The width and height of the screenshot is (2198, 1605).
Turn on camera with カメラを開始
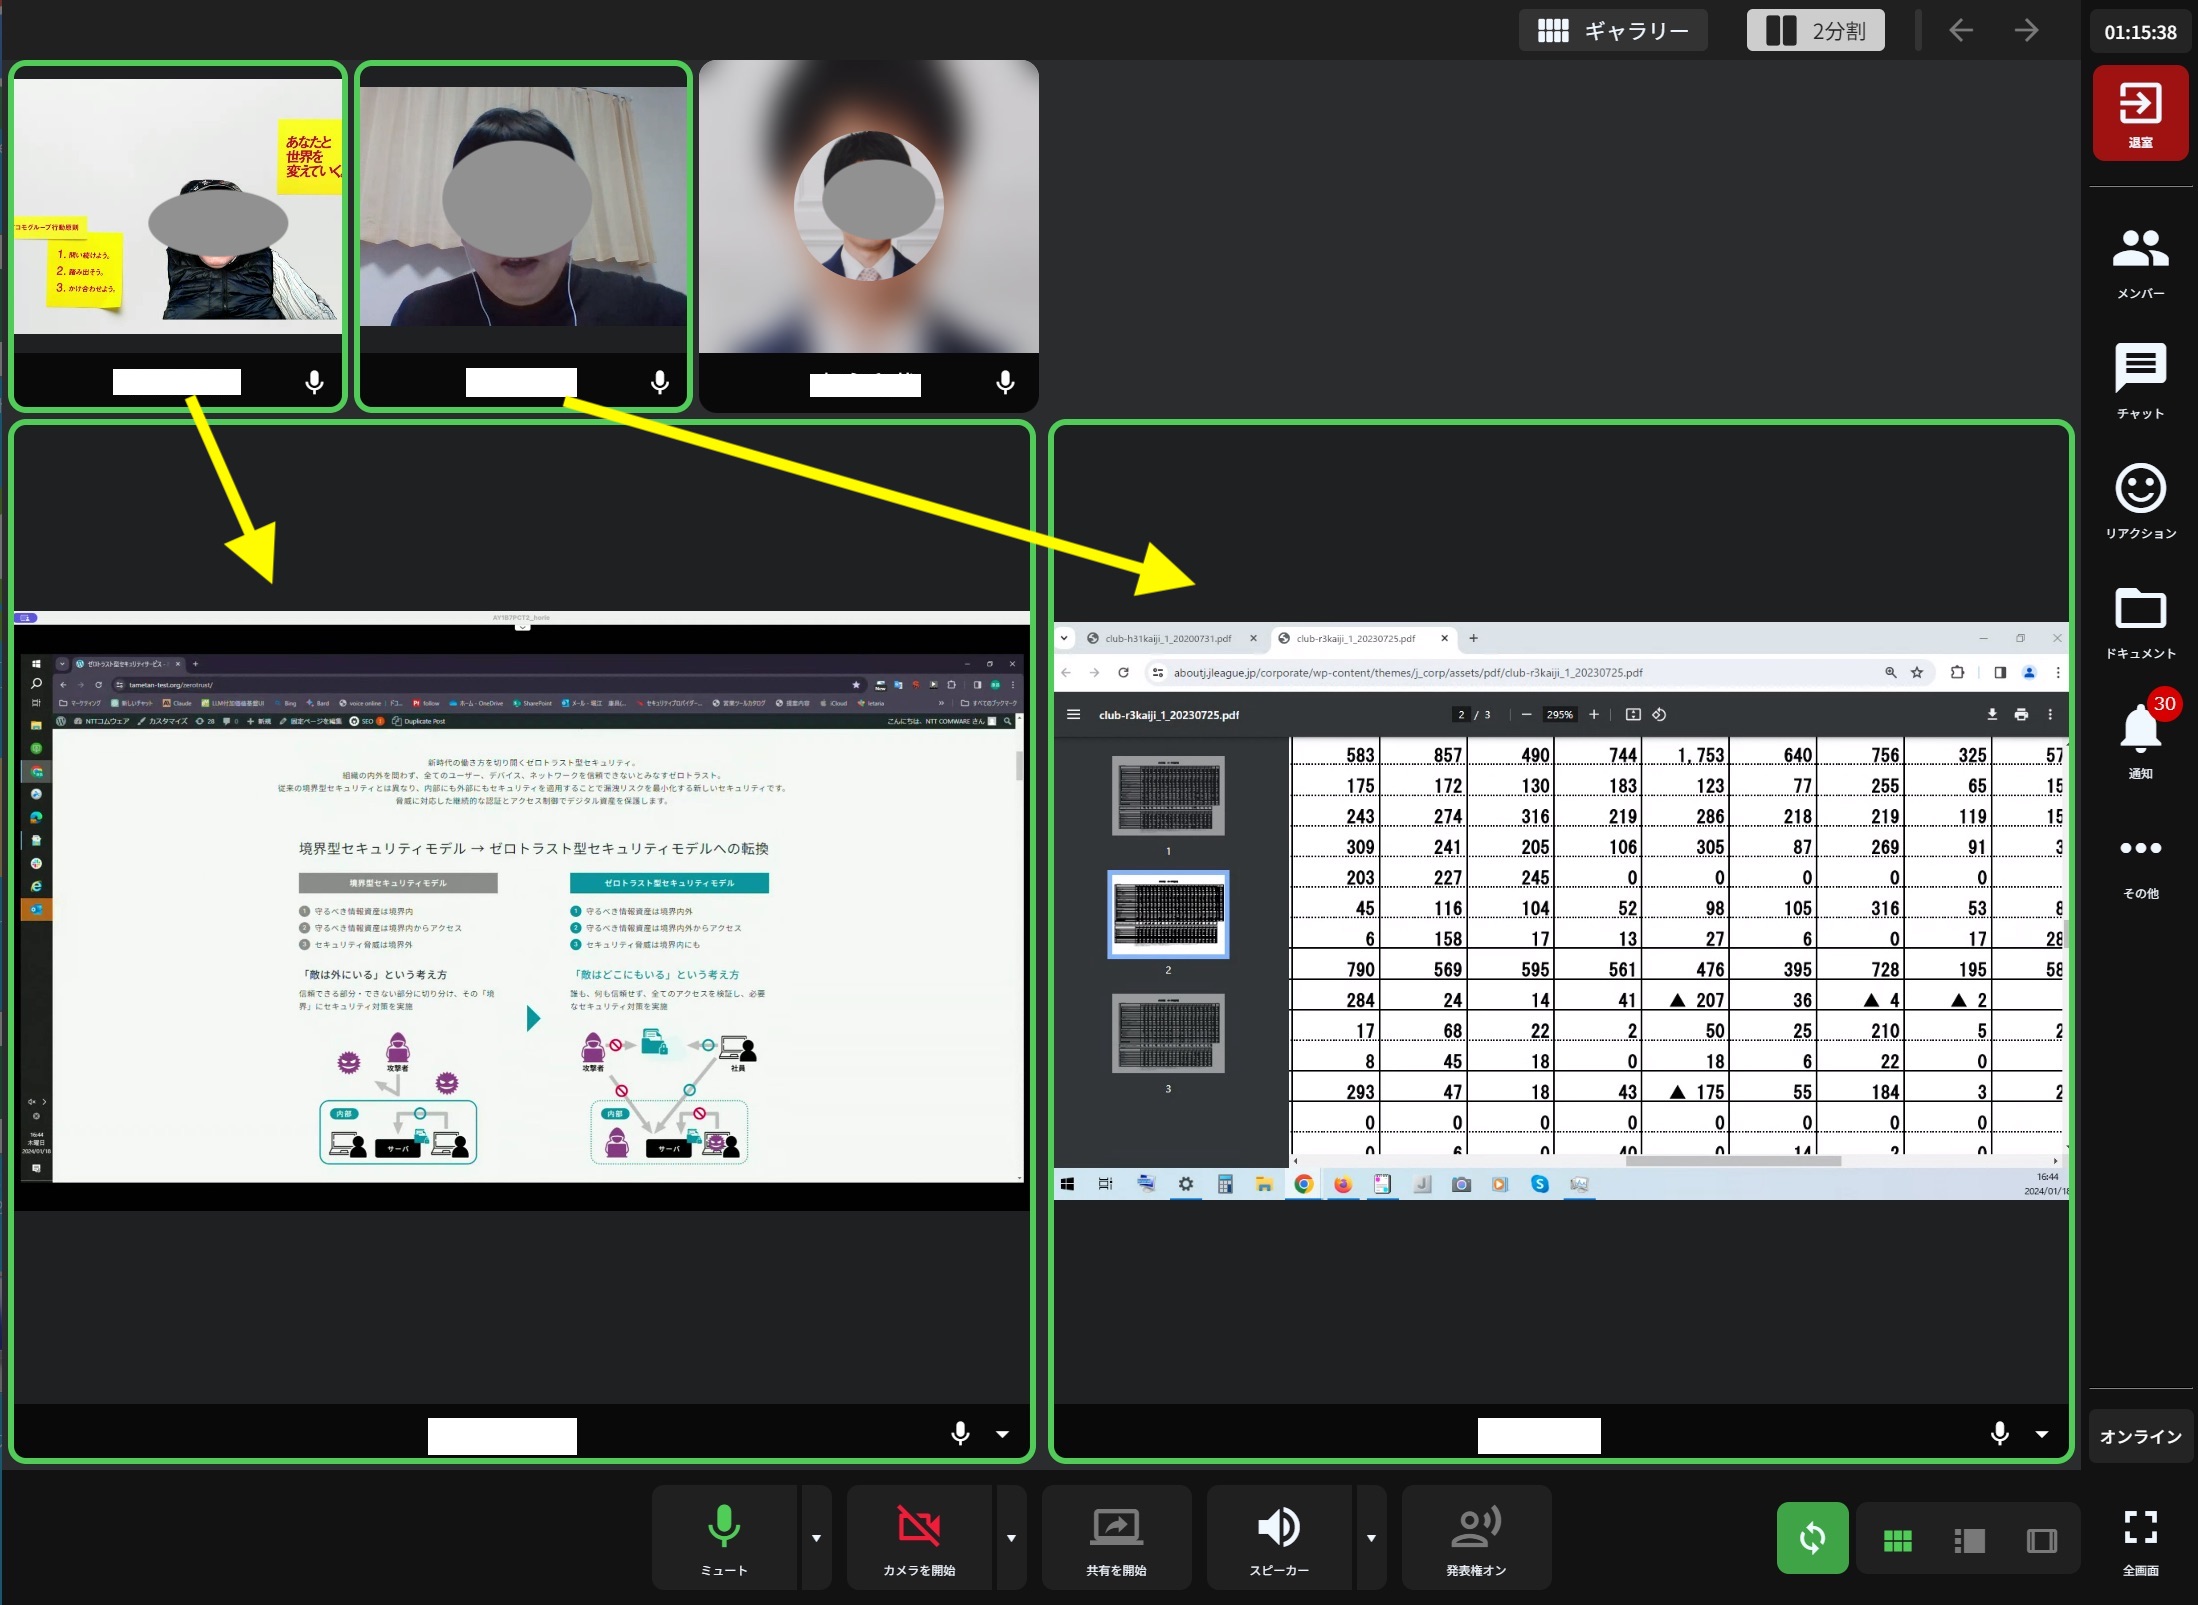click(x=919, y=1538)
